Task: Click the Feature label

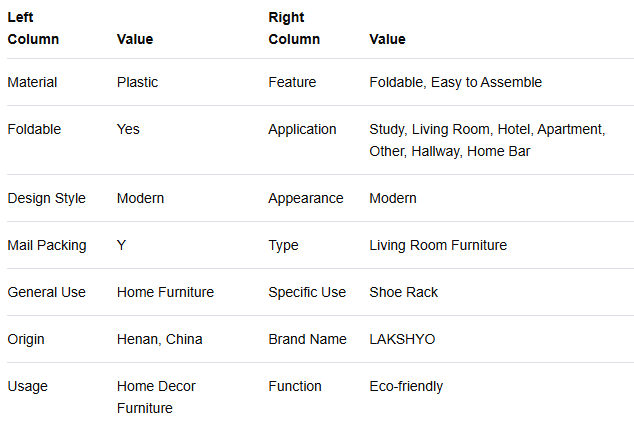Action: [x=292, y=82]
